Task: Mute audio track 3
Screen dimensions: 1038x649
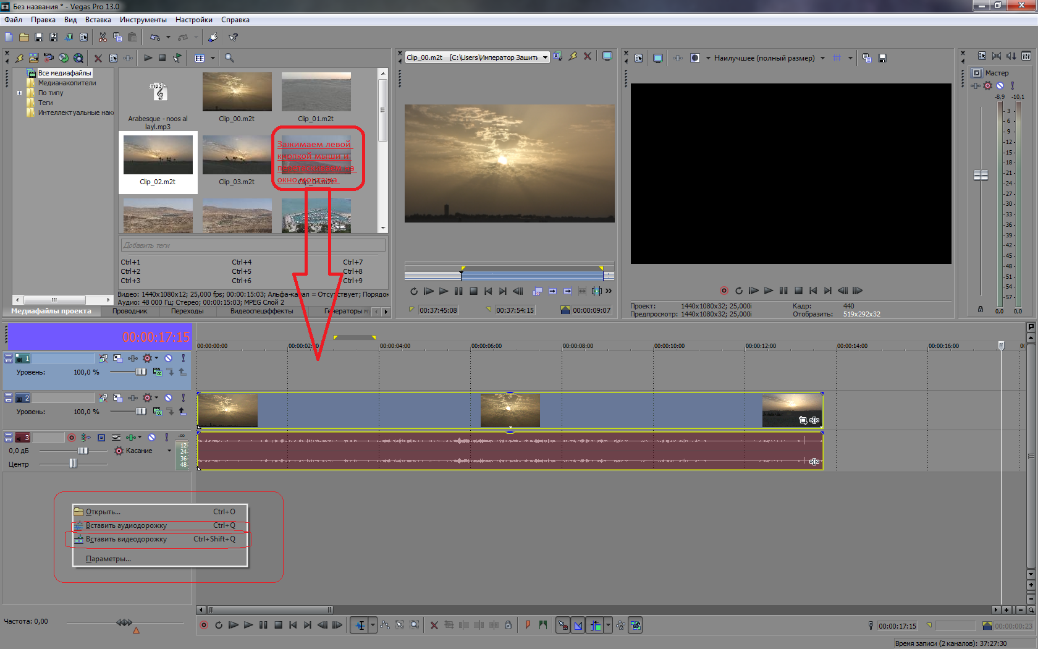Action: coord(152,438)
